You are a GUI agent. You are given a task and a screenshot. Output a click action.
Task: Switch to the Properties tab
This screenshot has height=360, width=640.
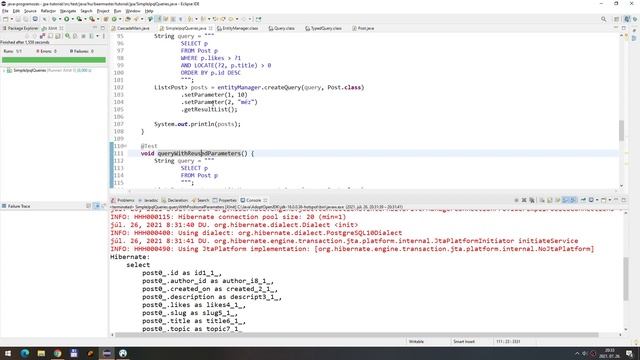[x=224, y=200]
